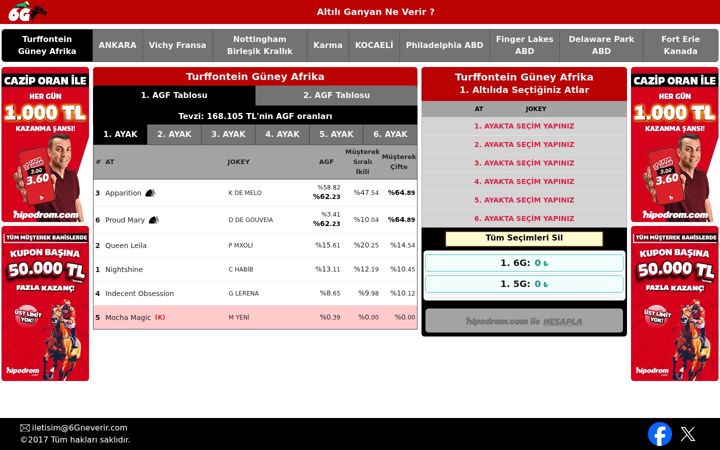Click the JOKEY header in AGF table
The width and height of the screenshot is (720, 450).
pos(238,162)
